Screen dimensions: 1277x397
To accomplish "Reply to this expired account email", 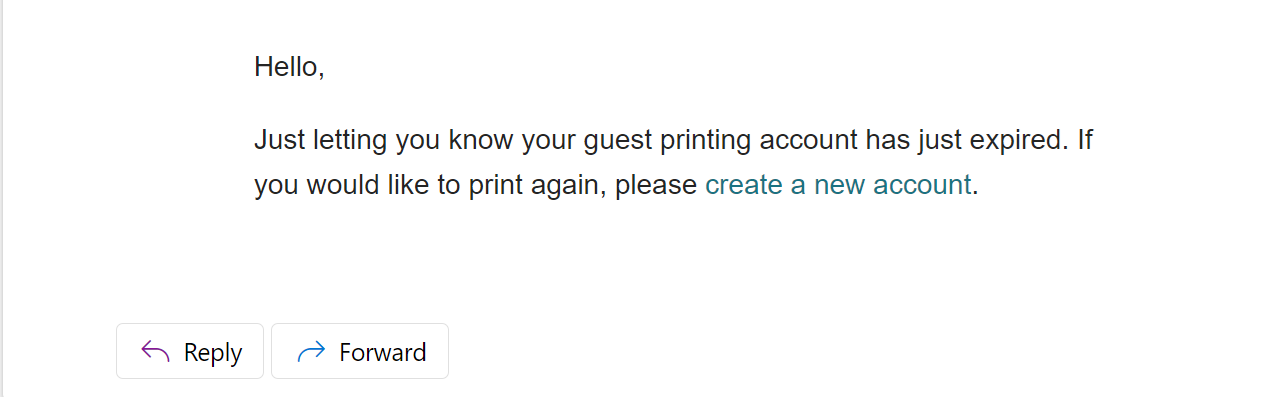I will click(x=190, y=351).
